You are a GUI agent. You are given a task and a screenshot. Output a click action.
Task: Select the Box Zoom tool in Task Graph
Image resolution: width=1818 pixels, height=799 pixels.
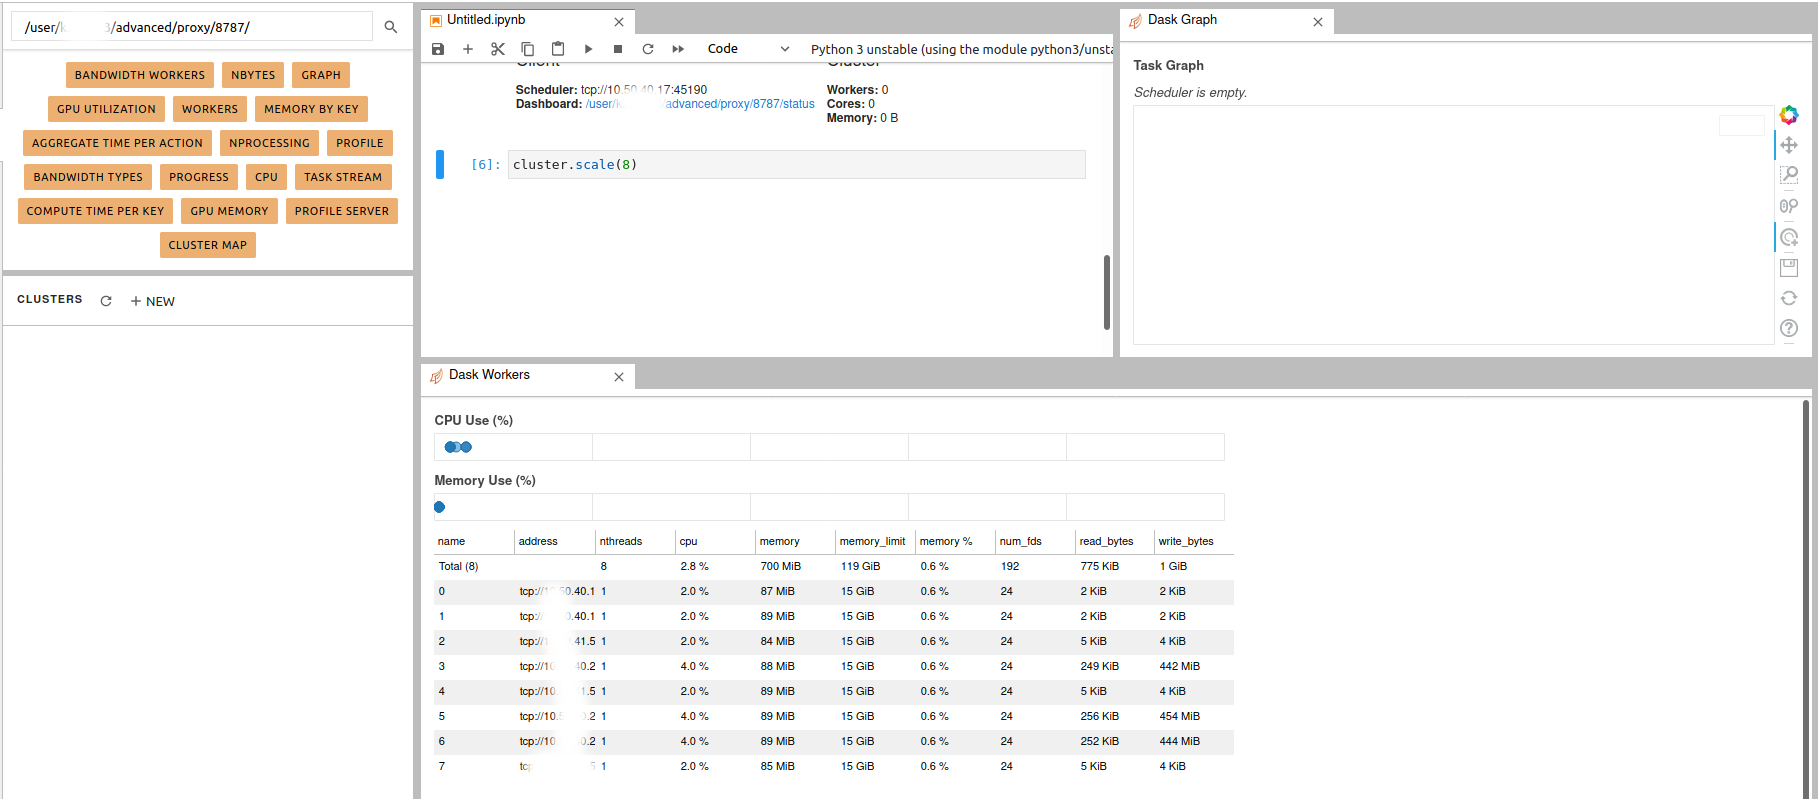click(x=1789, y=175)
